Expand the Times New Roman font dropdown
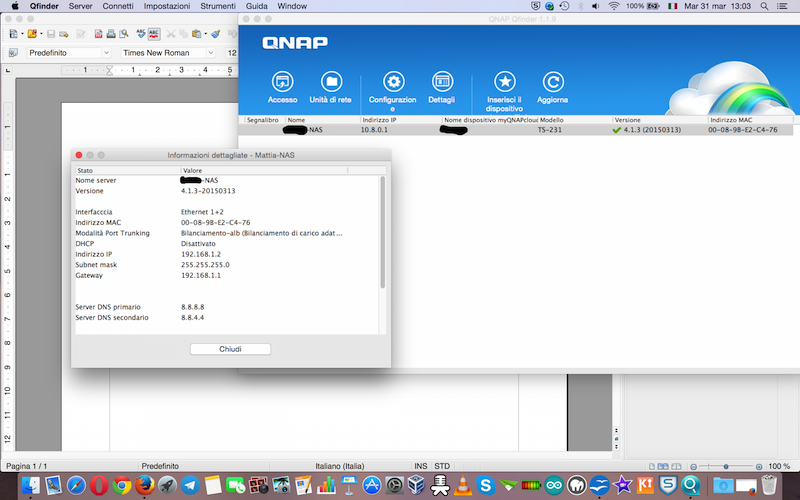Image resolution: width=800 pixels, height=500 pixels. point(210,52)
